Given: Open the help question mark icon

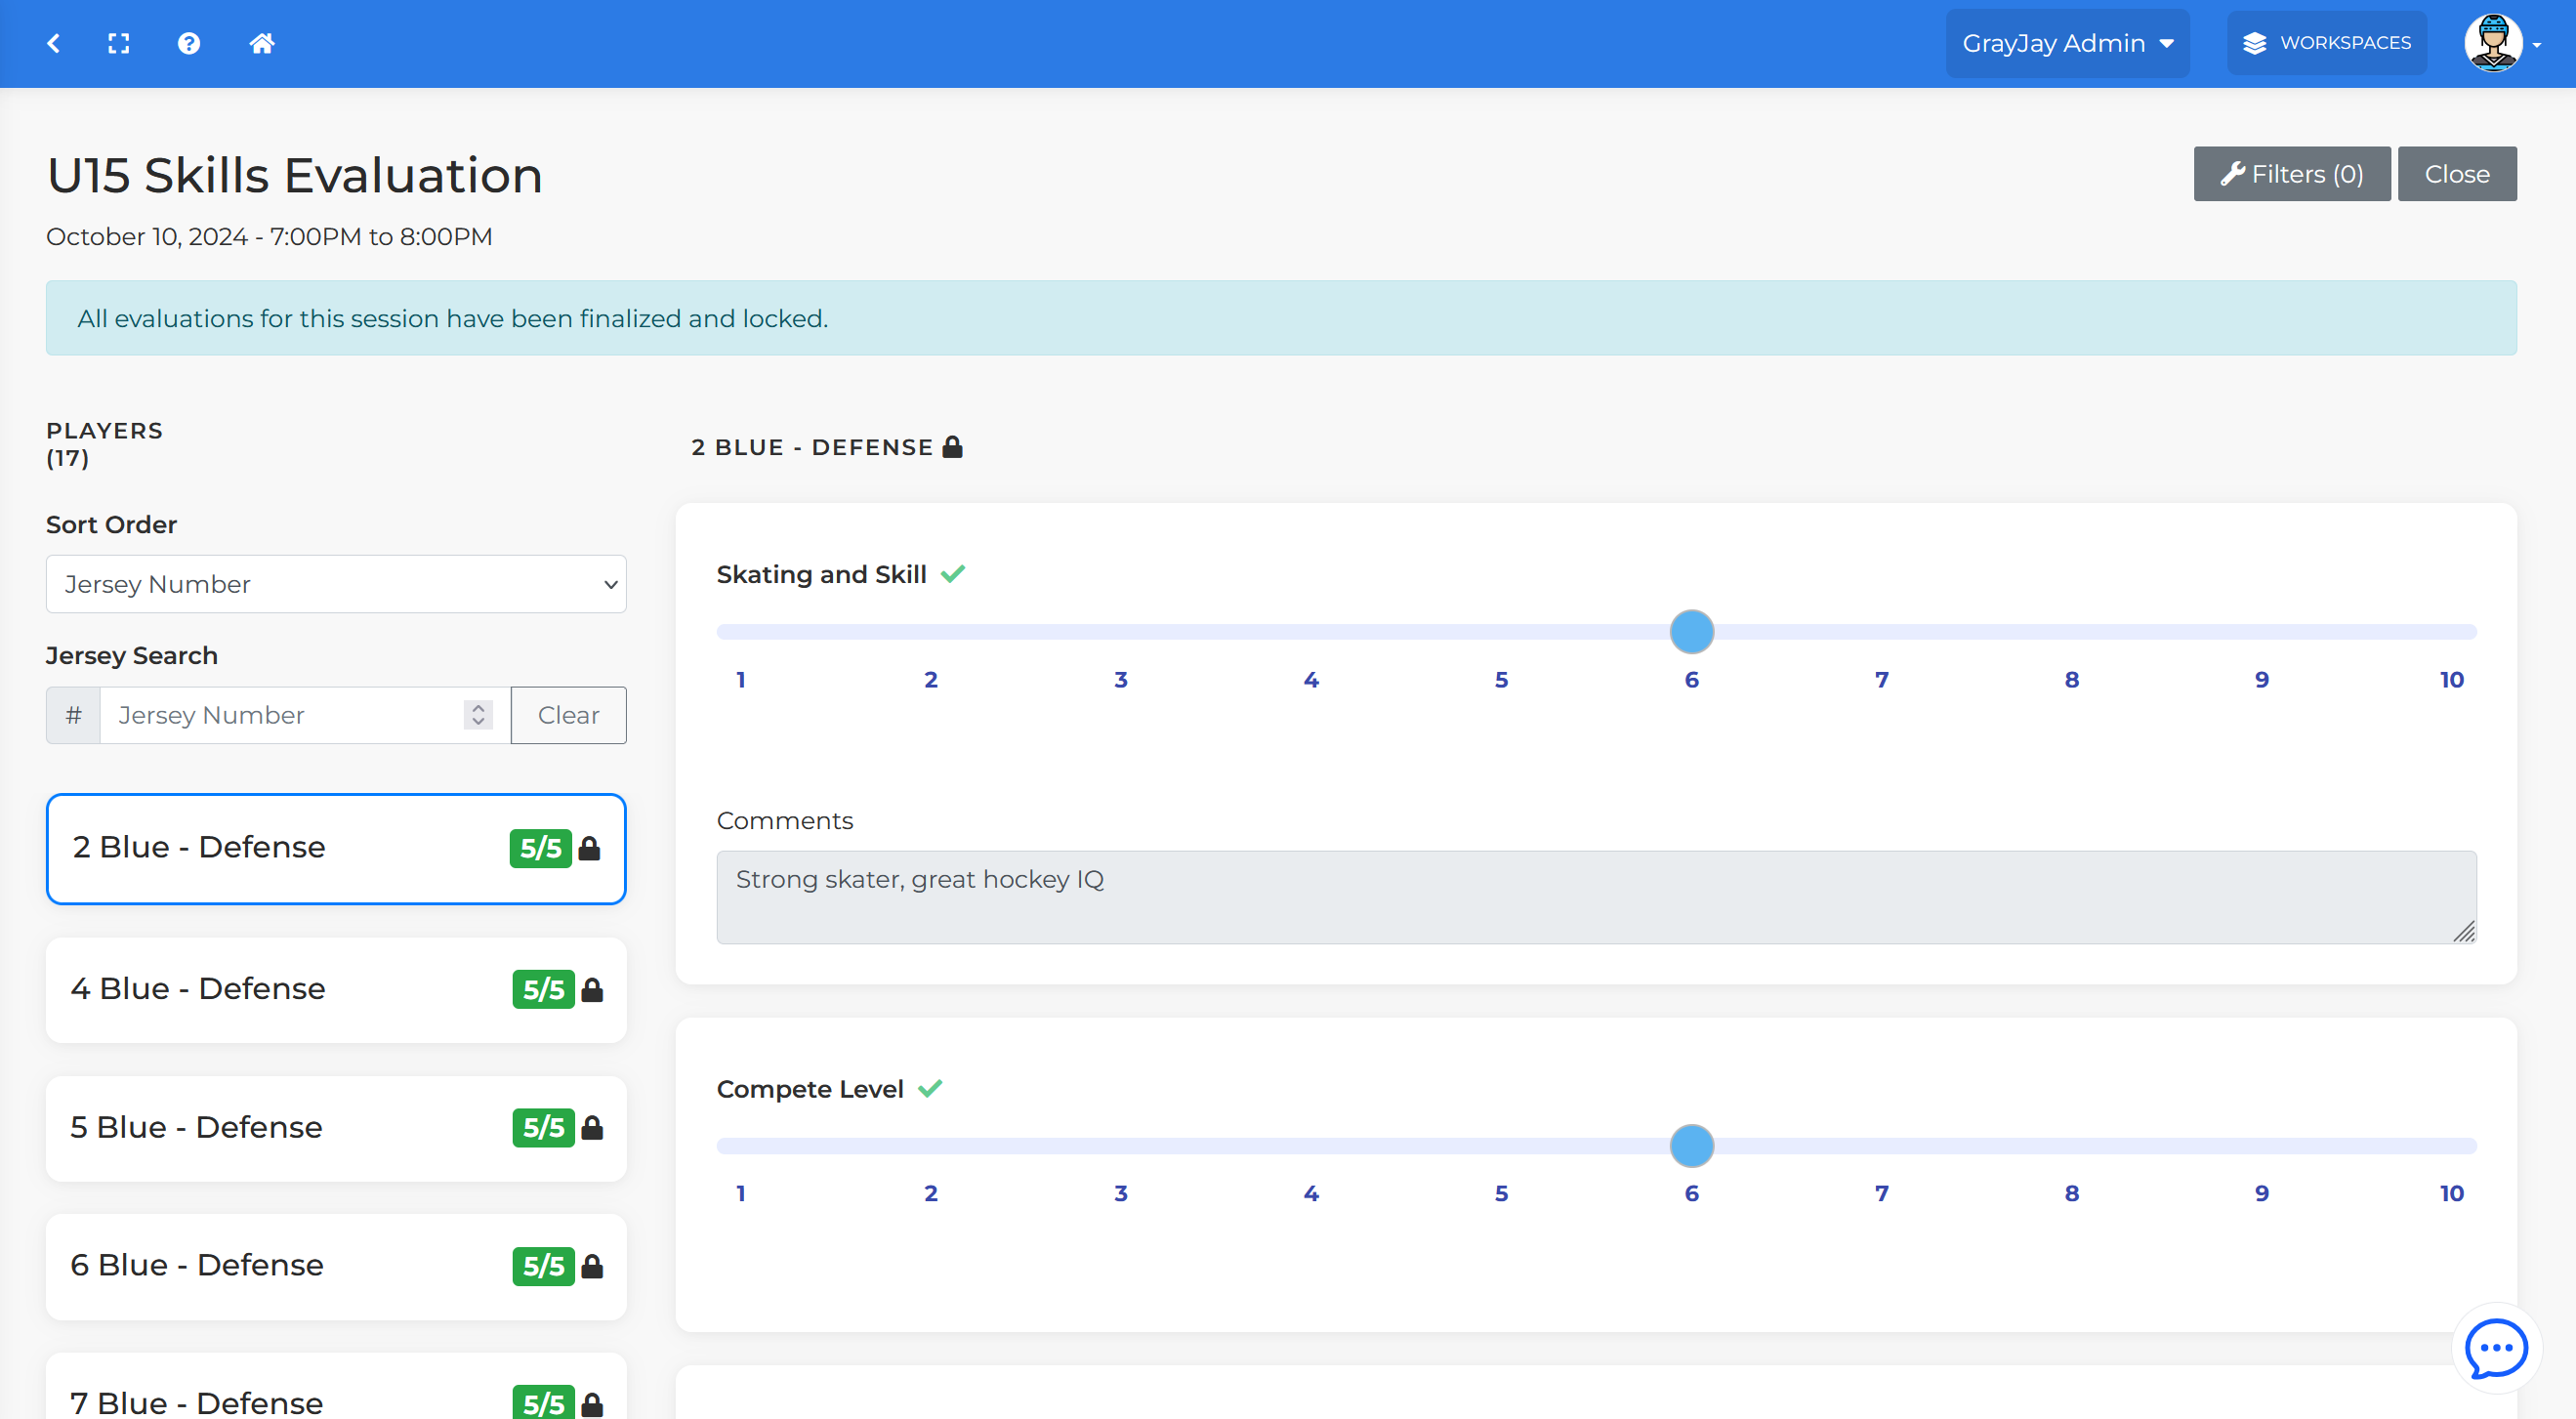Looking at the screenshot, I should click(189, 43).
